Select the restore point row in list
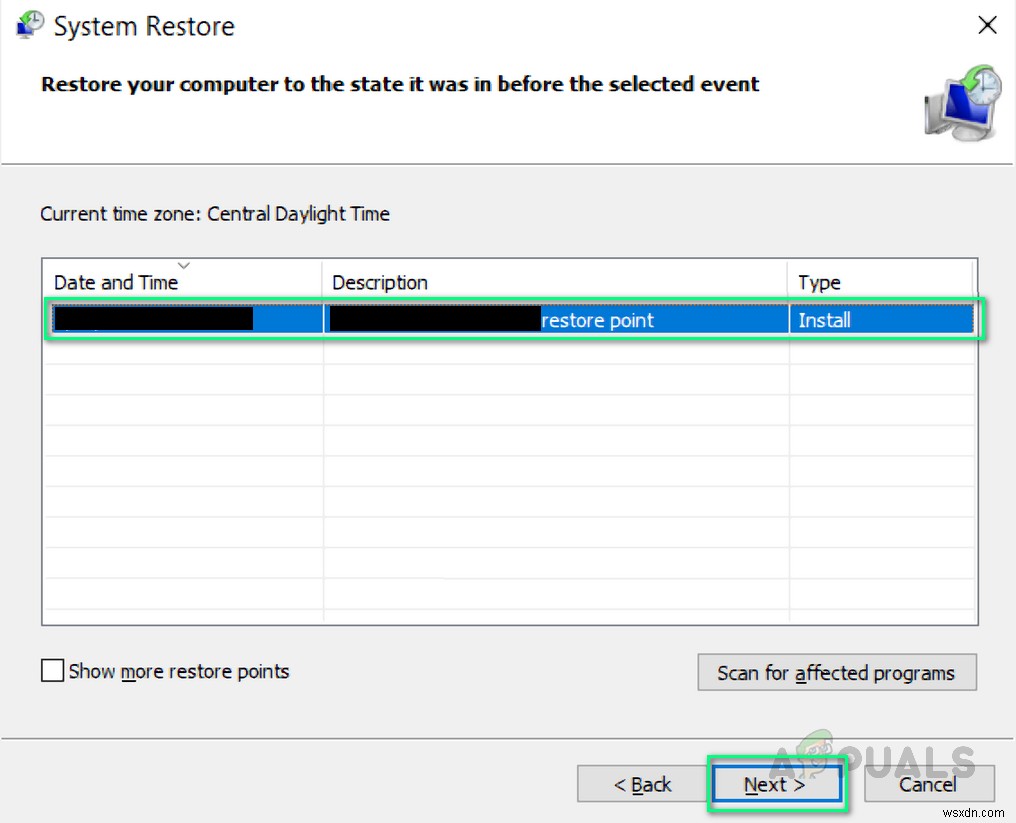The width and height of the screenshot is (1016, 823). 515,318
